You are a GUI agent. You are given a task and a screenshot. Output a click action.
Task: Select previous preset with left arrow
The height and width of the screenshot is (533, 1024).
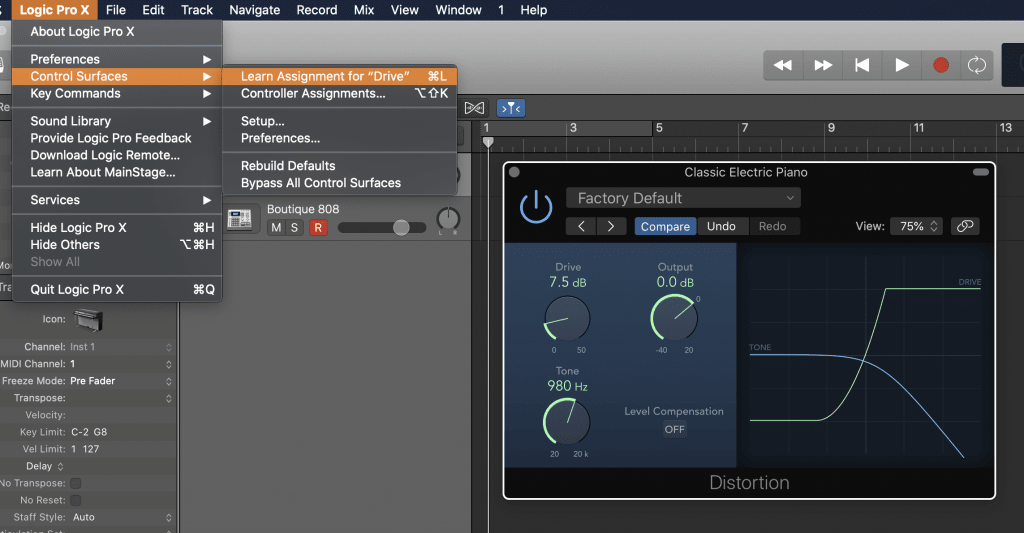pyautogui.click(x=581, y=226)
